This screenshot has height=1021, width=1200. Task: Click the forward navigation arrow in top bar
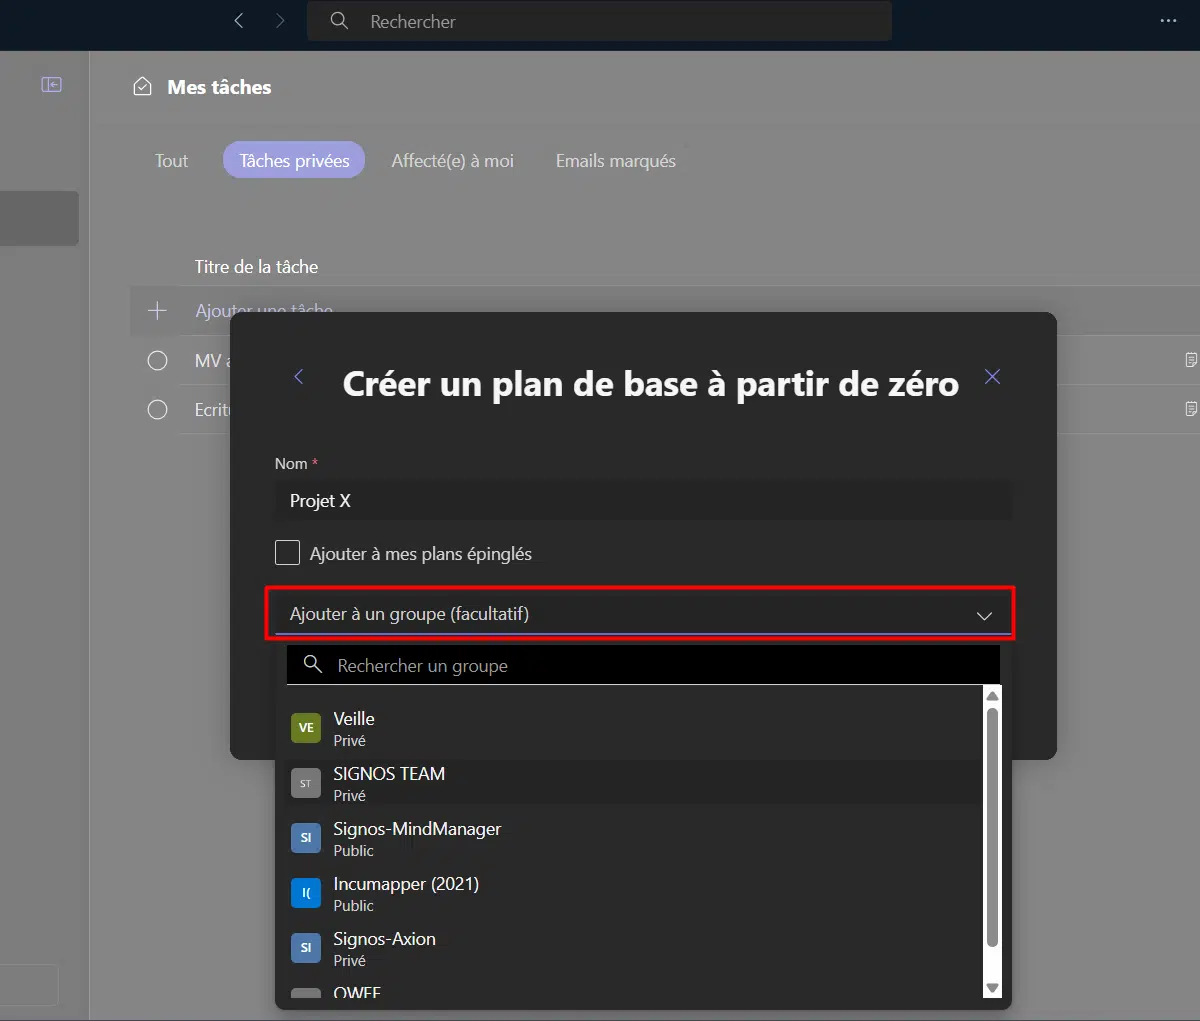pos(280,21)
